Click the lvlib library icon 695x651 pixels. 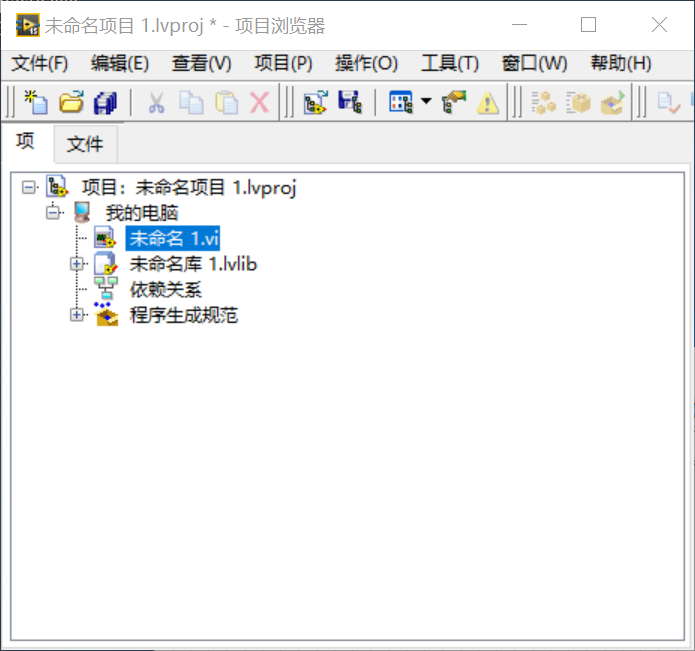106,263
